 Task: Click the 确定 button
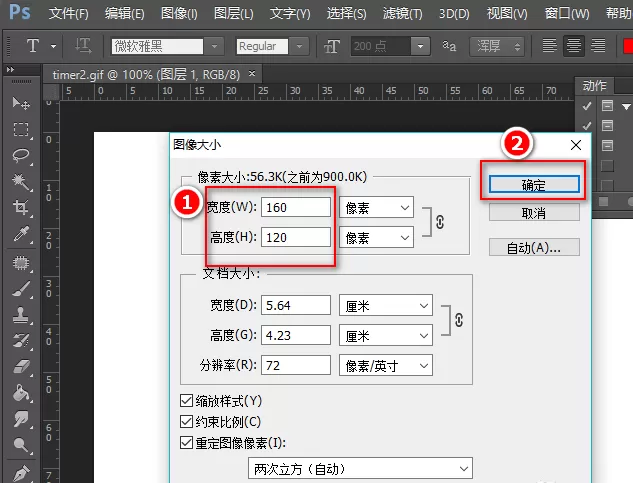(x=534, y=185)
